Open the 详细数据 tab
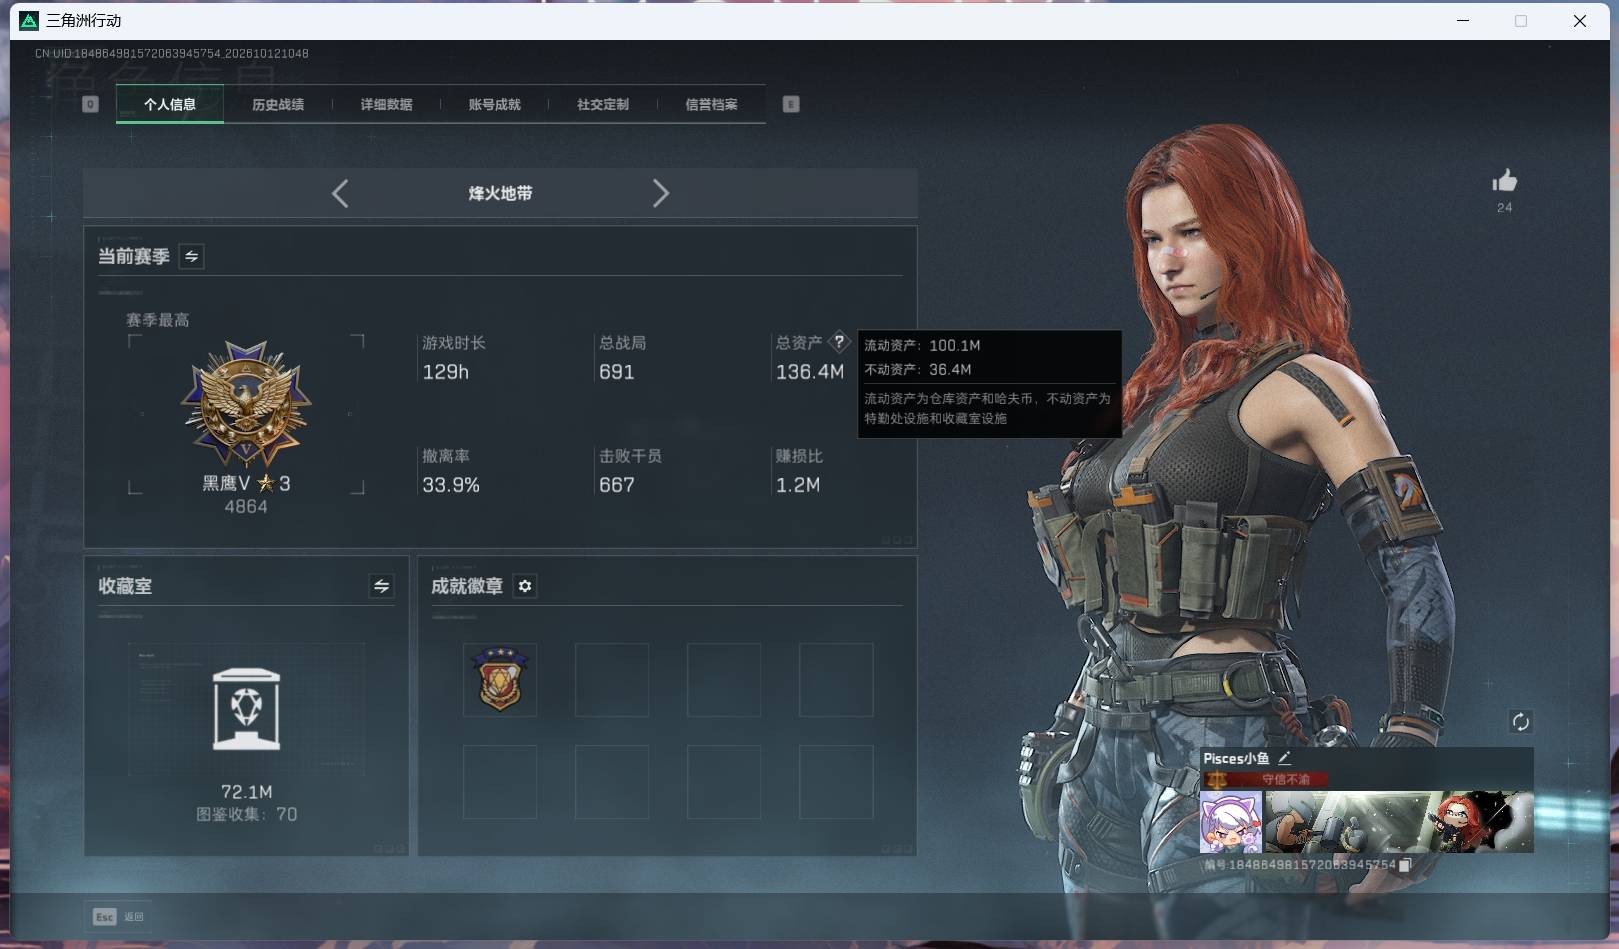This screenshot has width=1619, height=949. point(386,104)
